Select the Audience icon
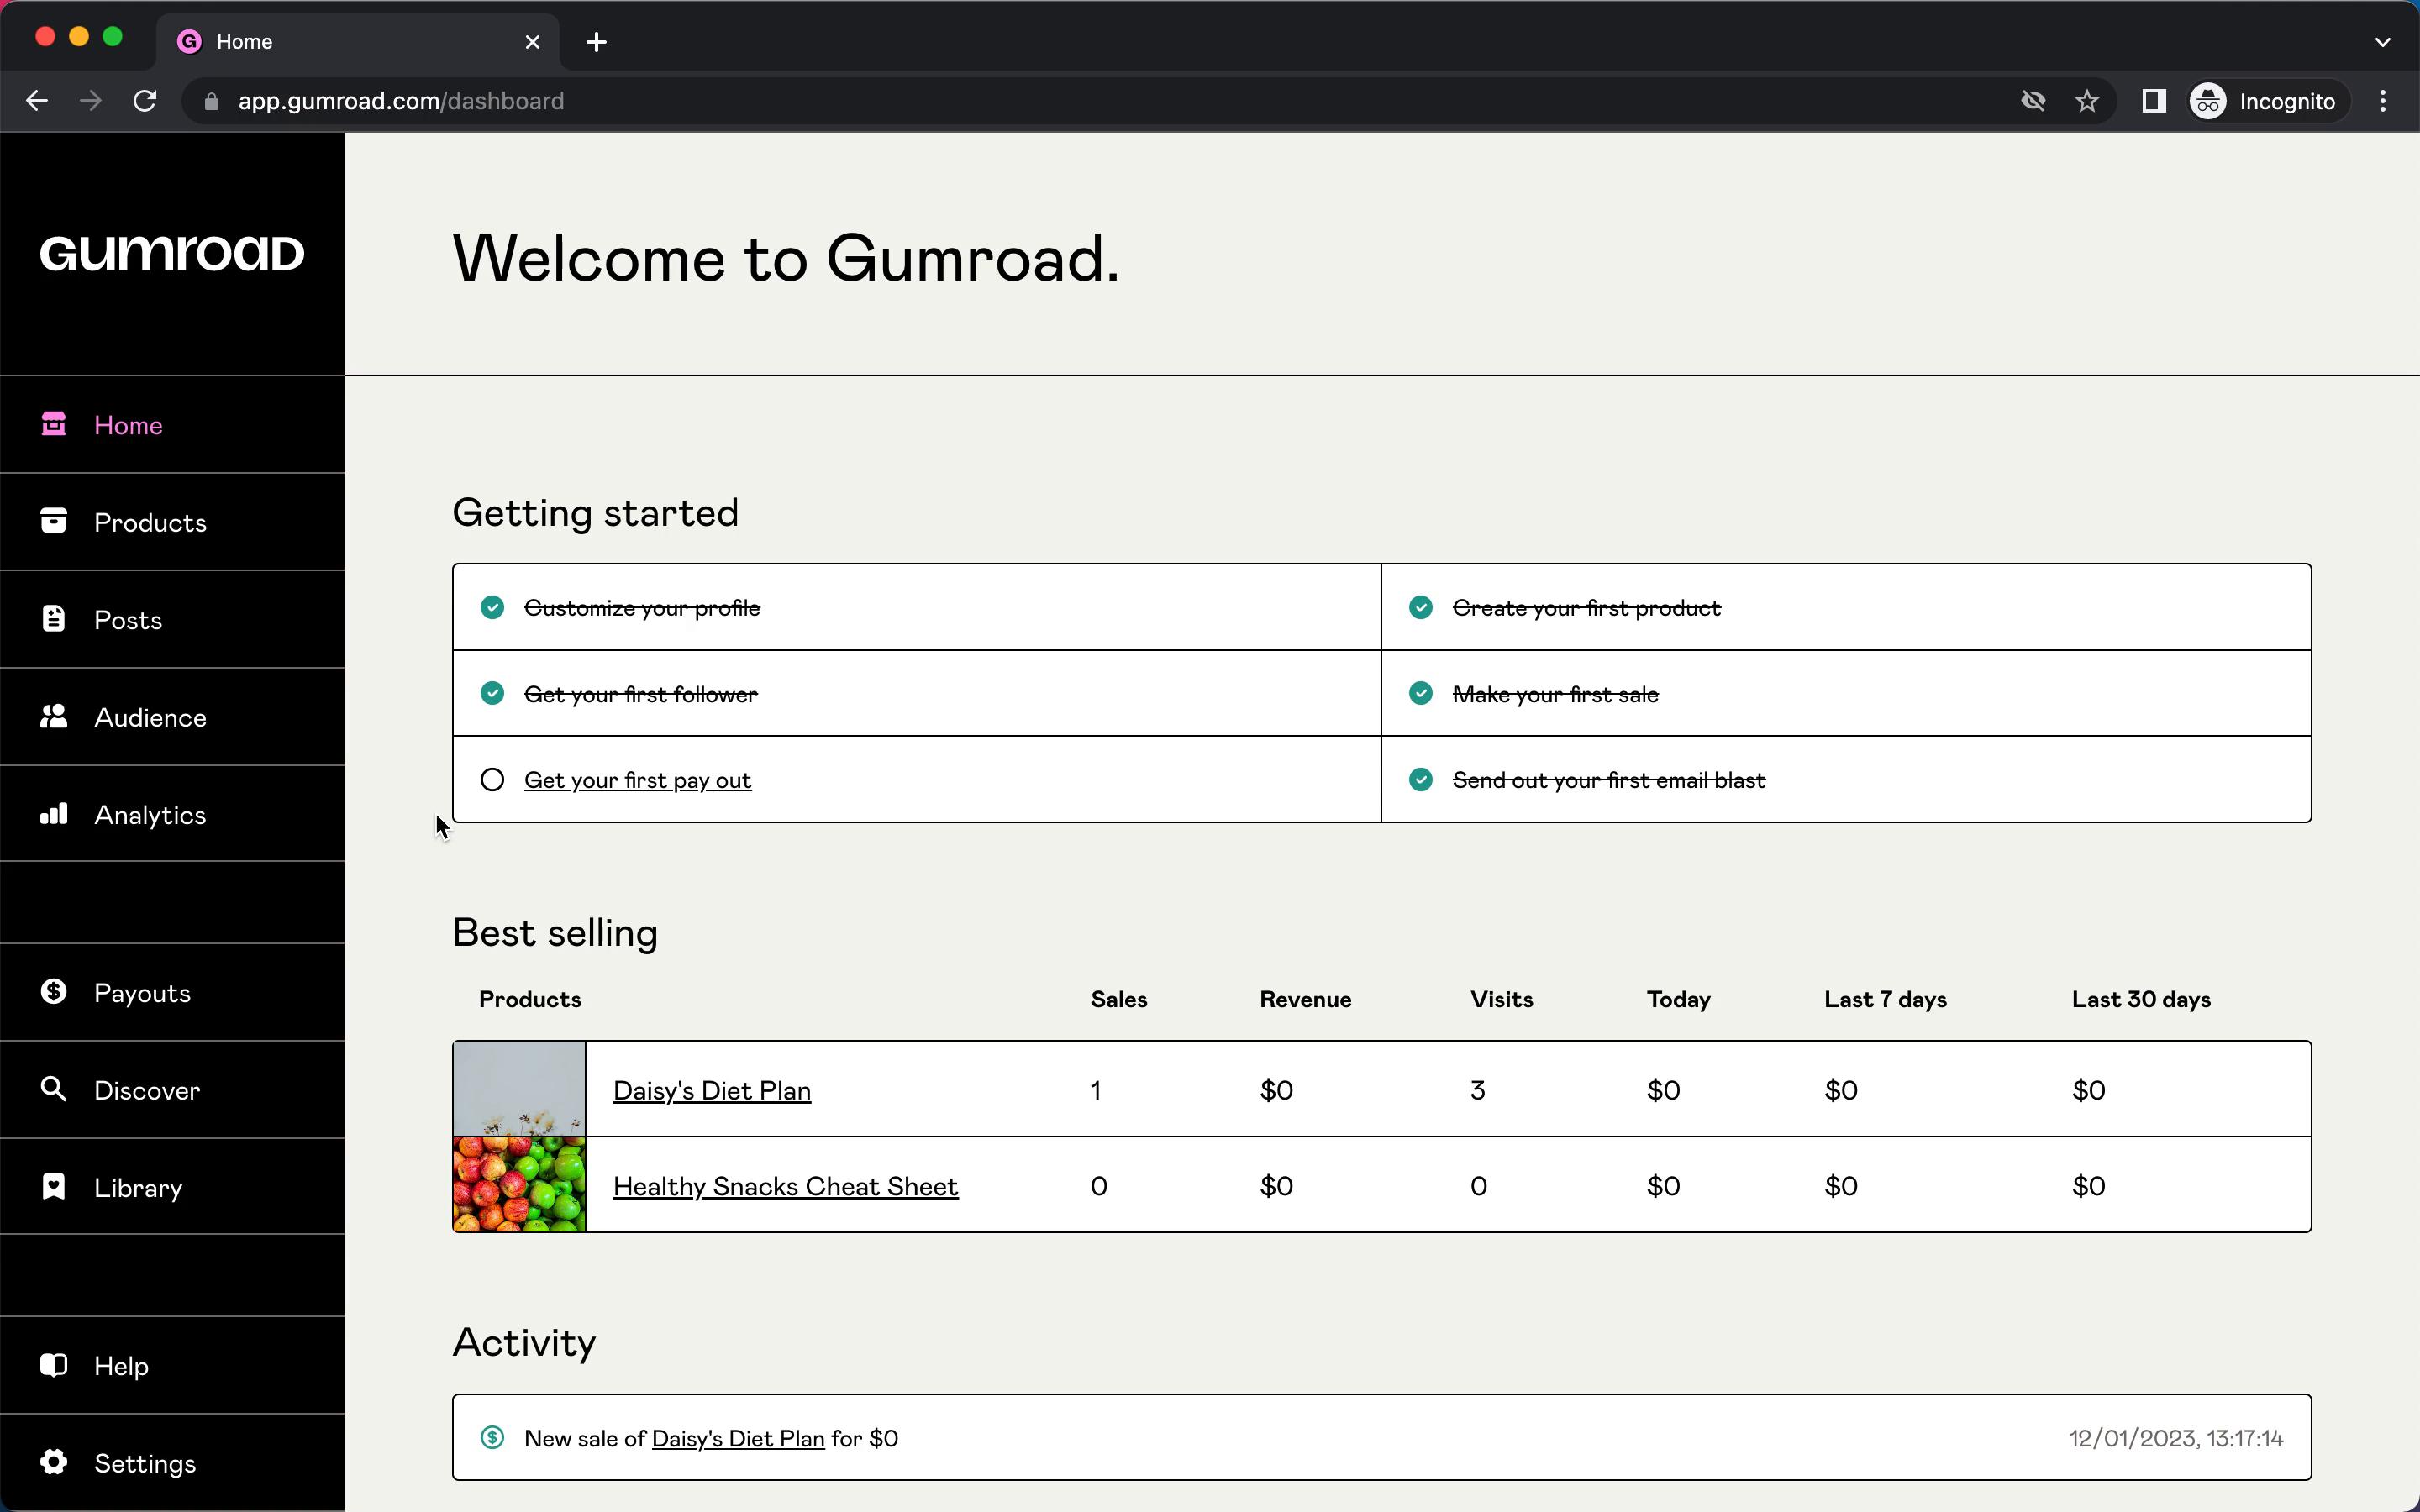The image size is (2420, 1512). click(x=54, y=716)
